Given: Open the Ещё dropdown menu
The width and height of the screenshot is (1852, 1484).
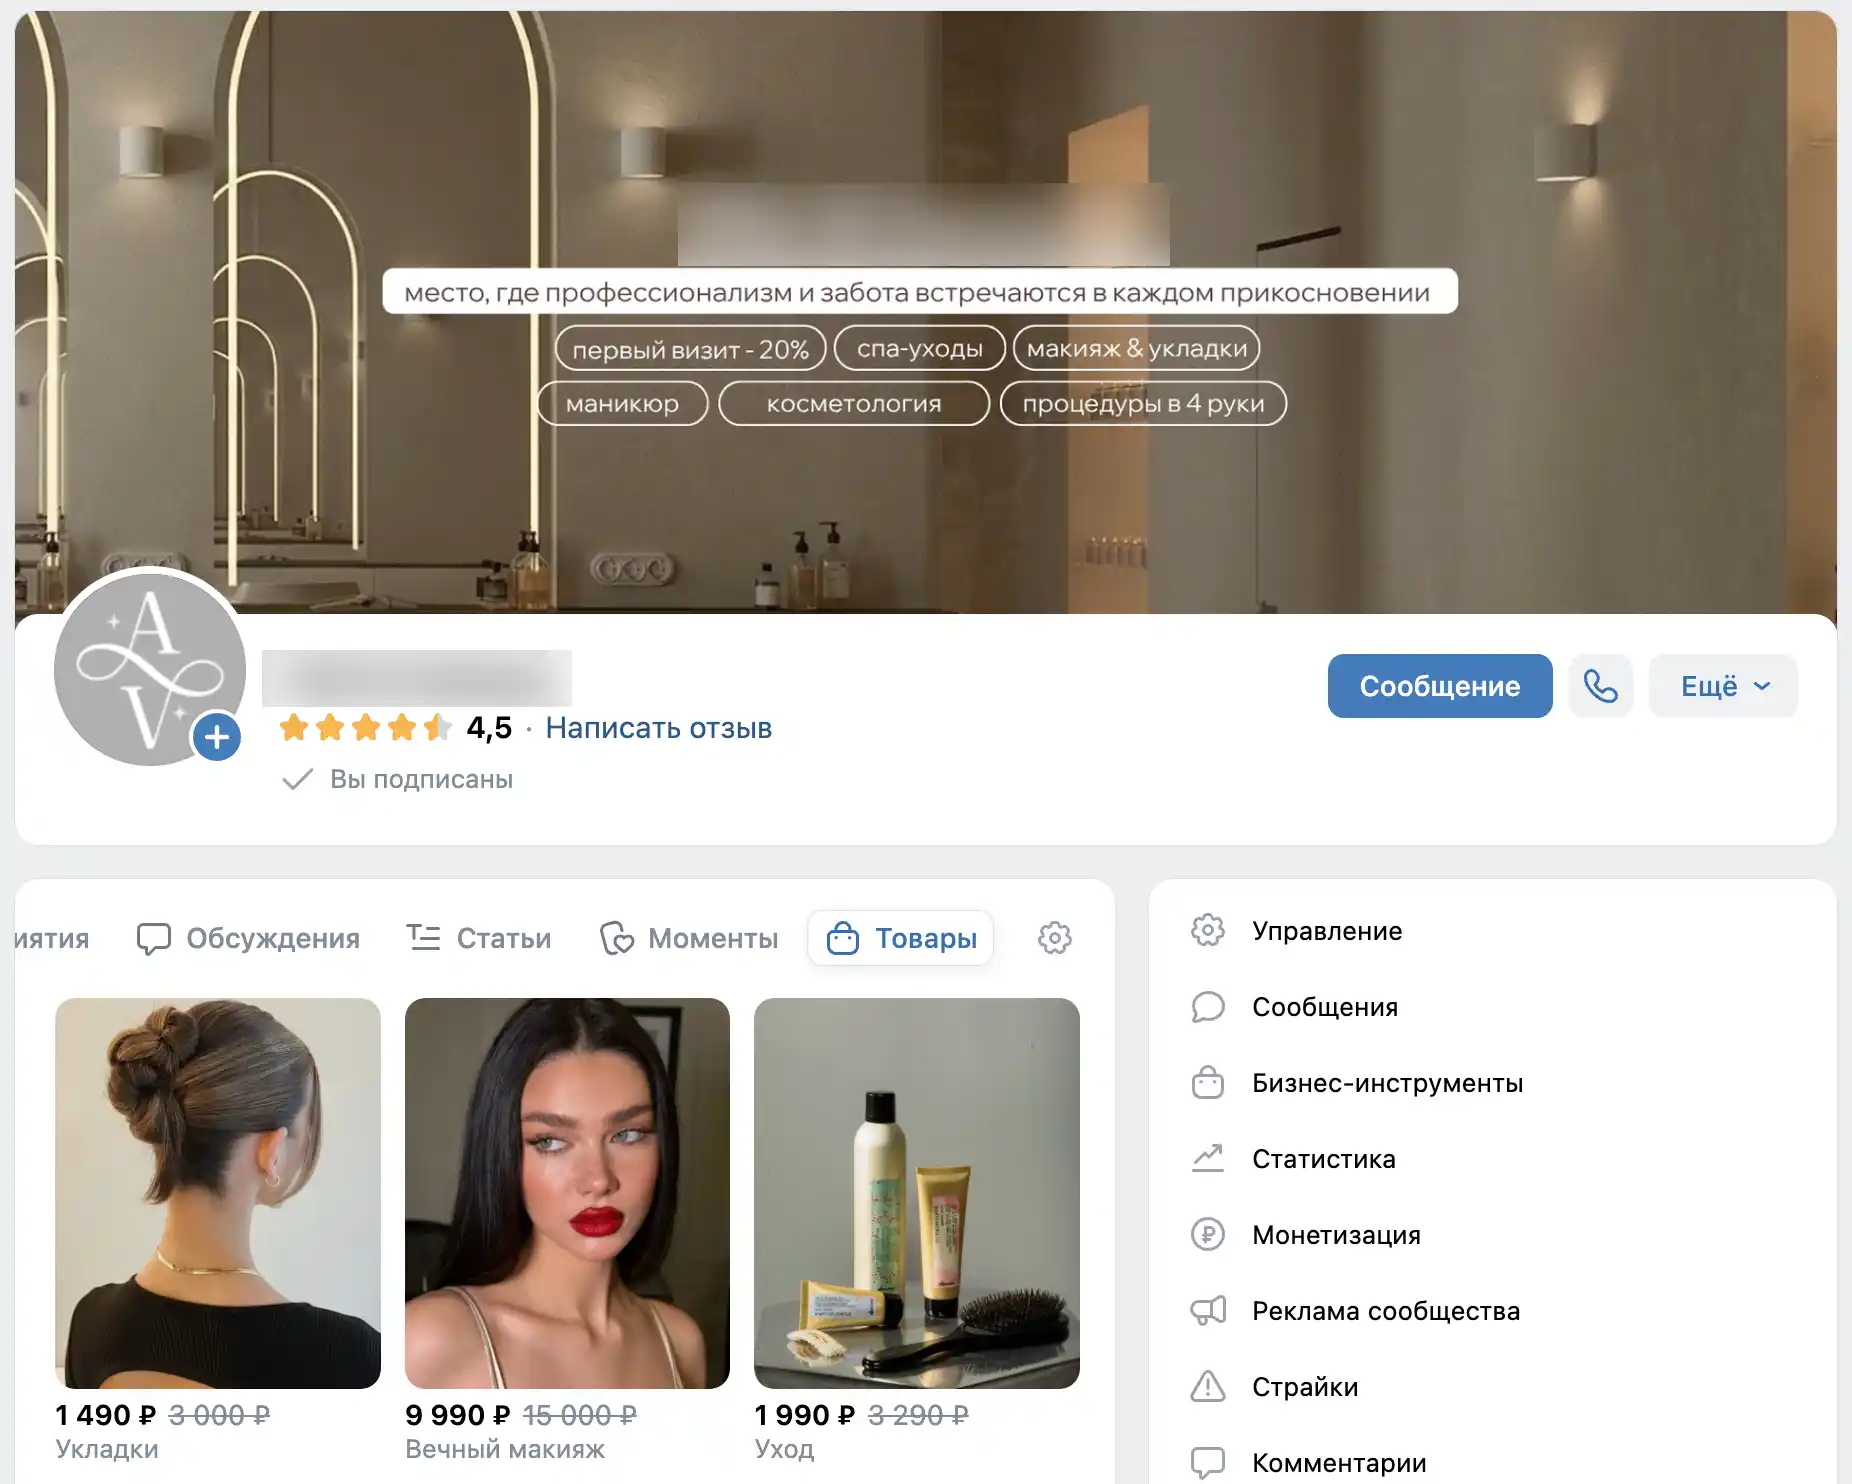Looking at the screenshot, I should (1723, 686).
